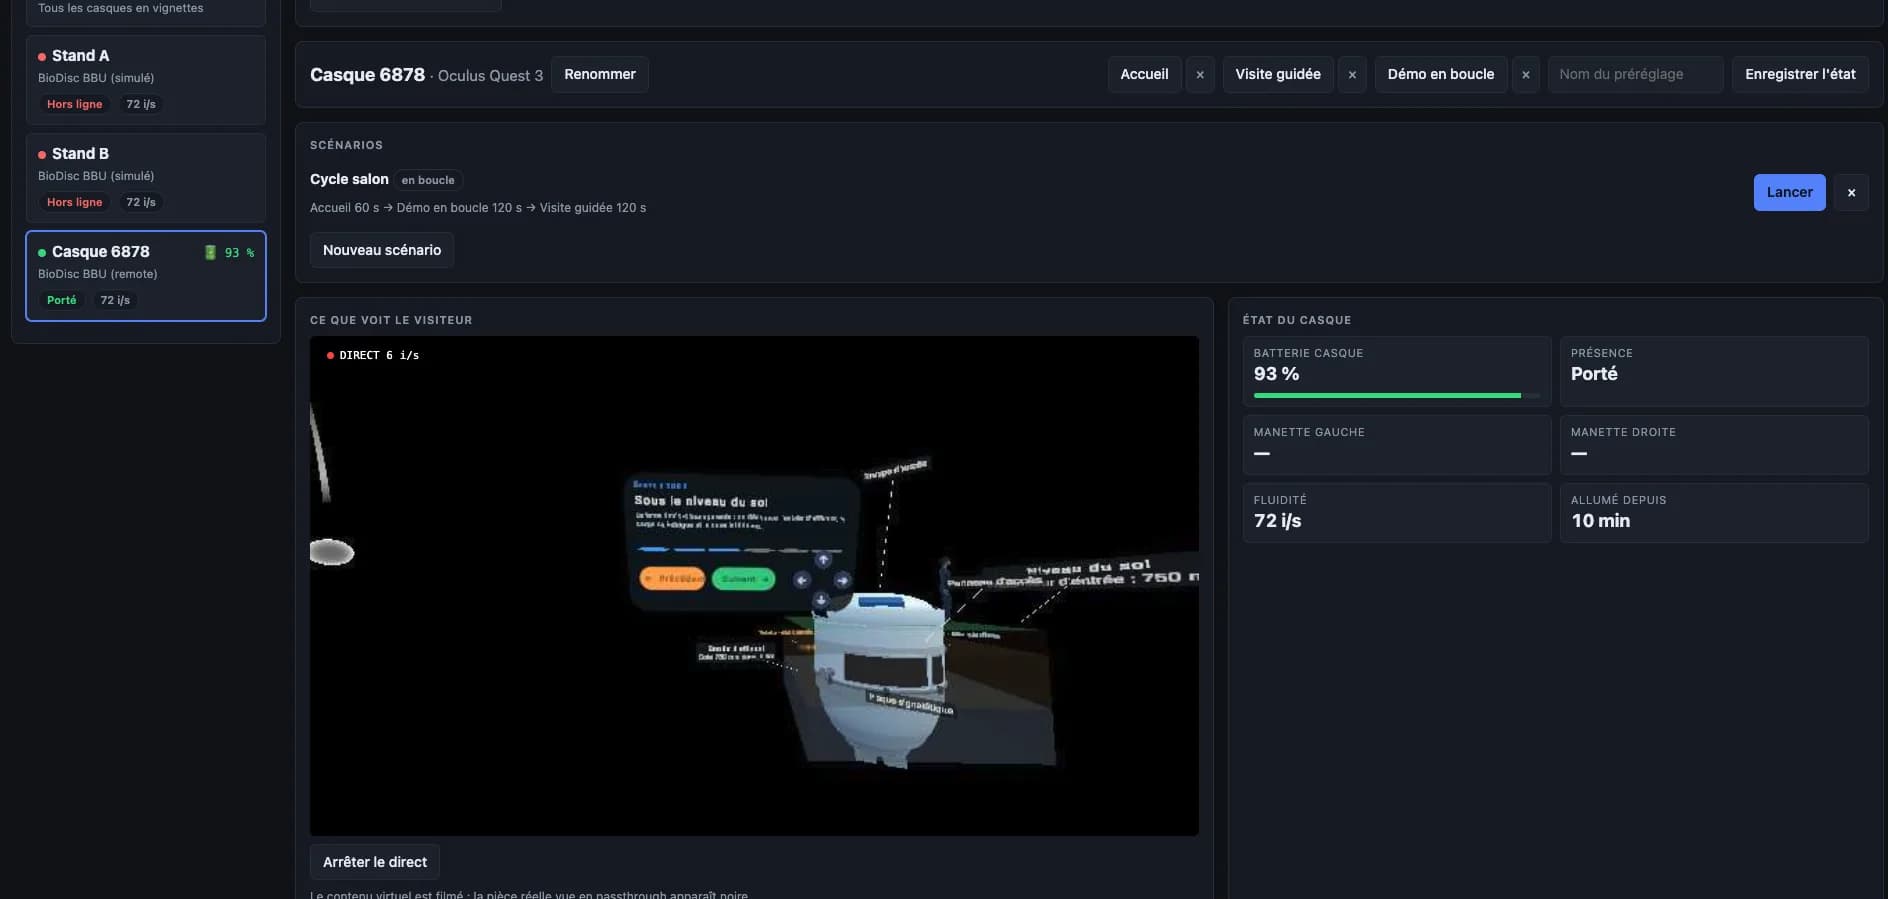
Task: Stop the live stream with Arrêter le direct
Action: coord(375,862)
